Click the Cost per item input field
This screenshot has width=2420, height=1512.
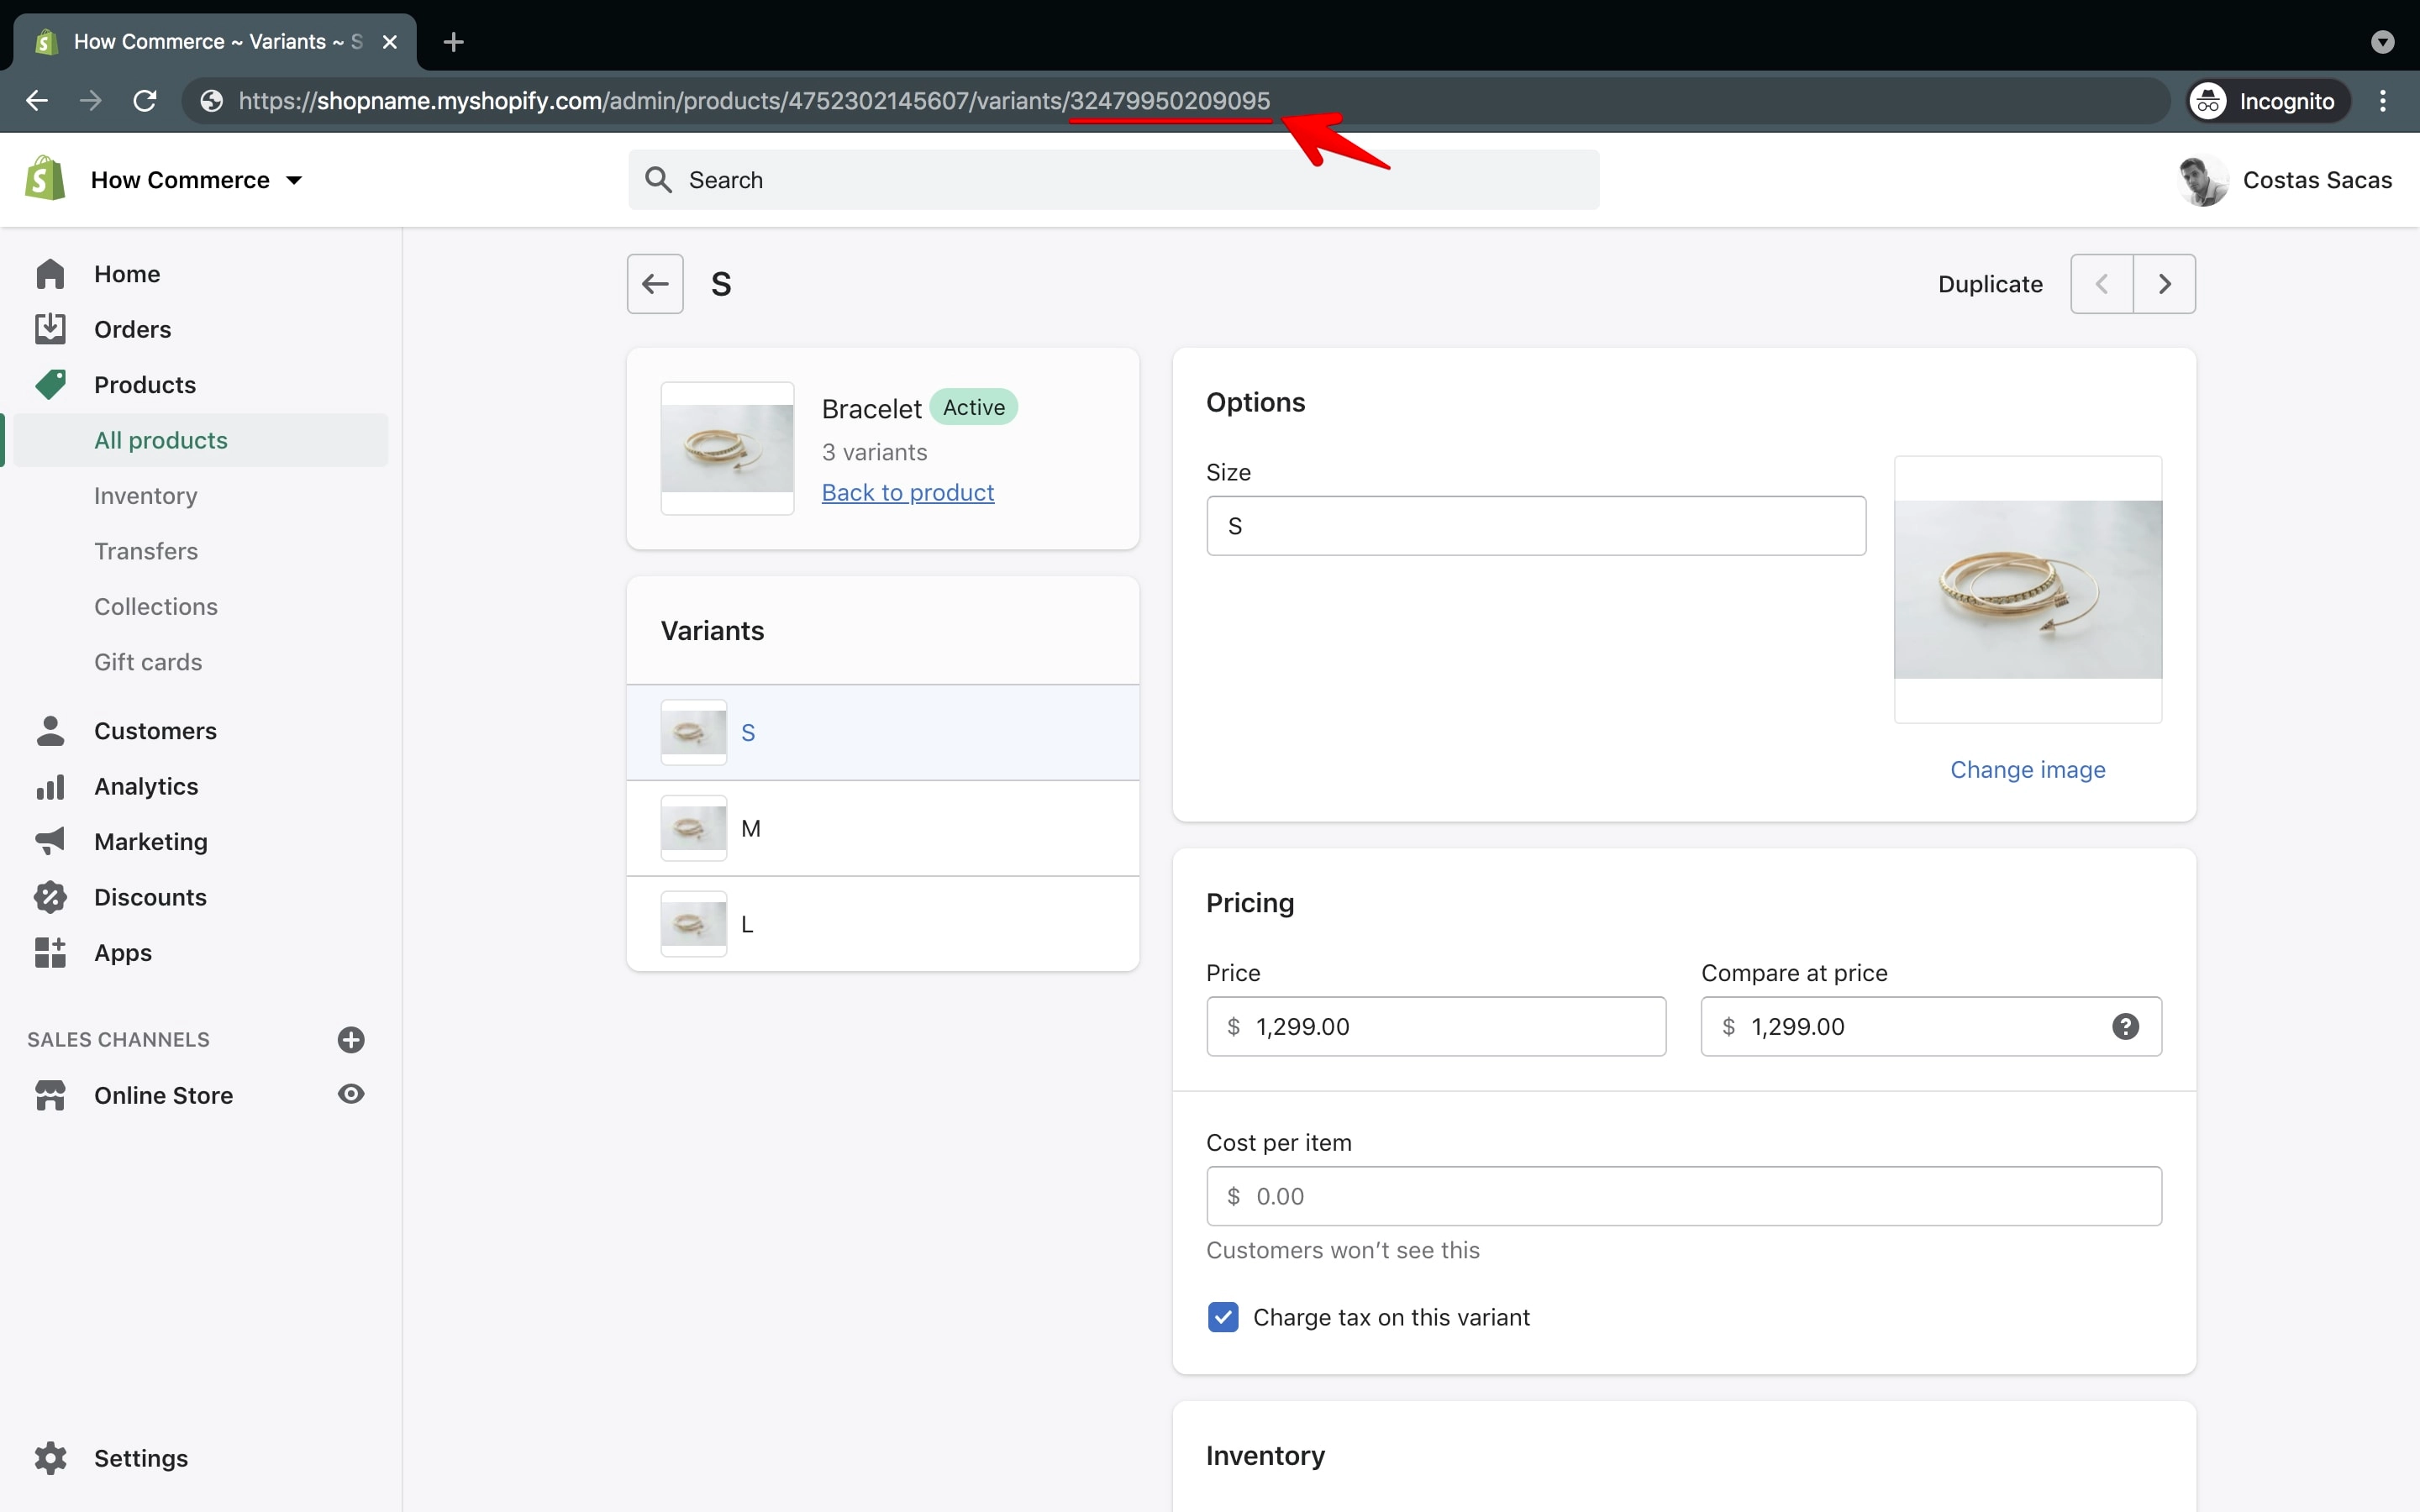point(1684,1196)
